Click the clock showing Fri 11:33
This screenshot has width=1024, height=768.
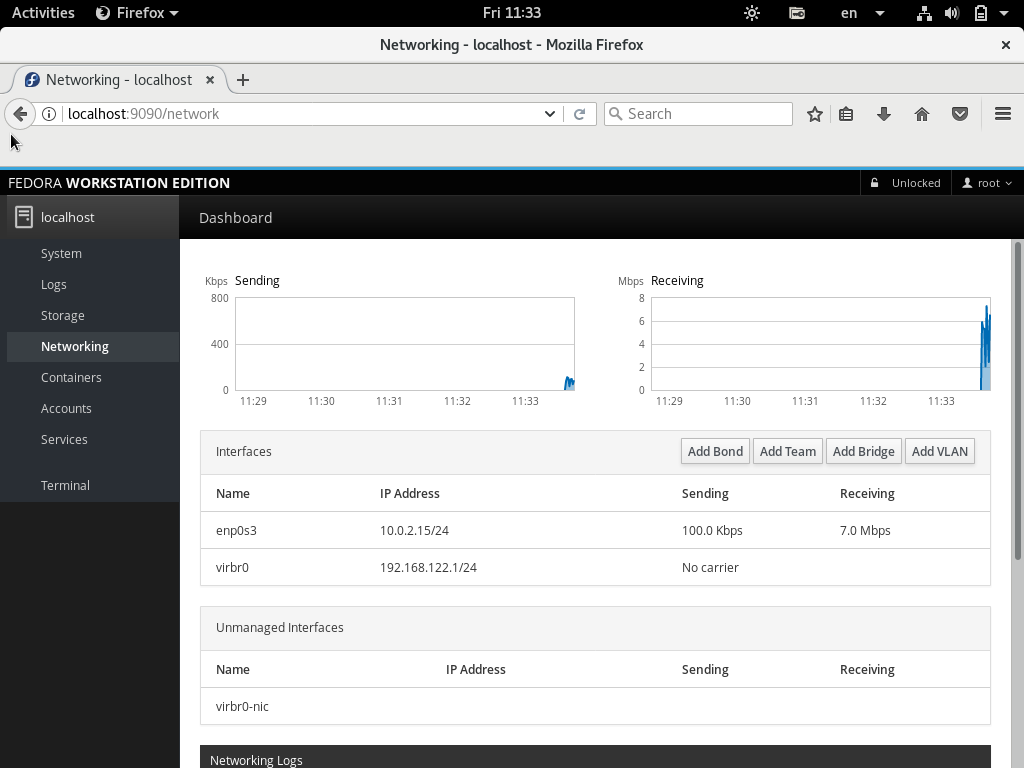(512, 13)
